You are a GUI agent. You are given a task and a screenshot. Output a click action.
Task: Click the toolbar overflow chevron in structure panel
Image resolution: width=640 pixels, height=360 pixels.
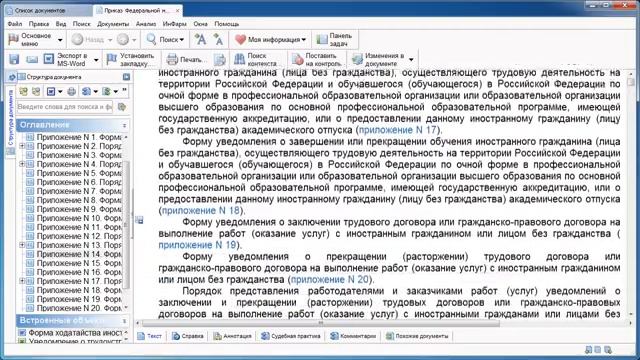124,91
